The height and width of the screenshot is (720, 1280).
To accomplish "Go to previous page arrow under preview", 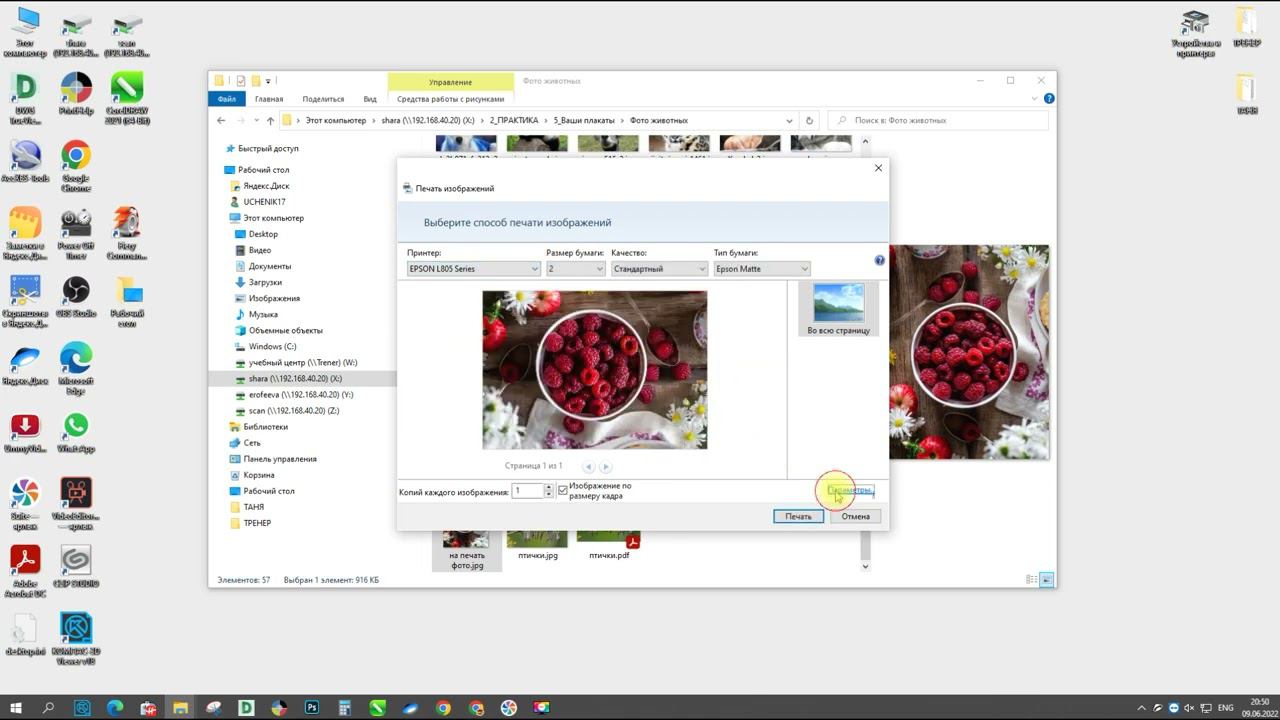I will 588,466.
